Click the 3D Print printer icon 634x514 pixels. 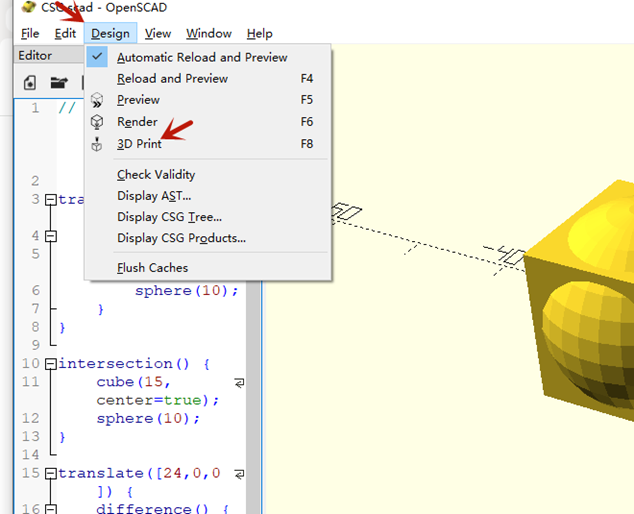(97, 144)
